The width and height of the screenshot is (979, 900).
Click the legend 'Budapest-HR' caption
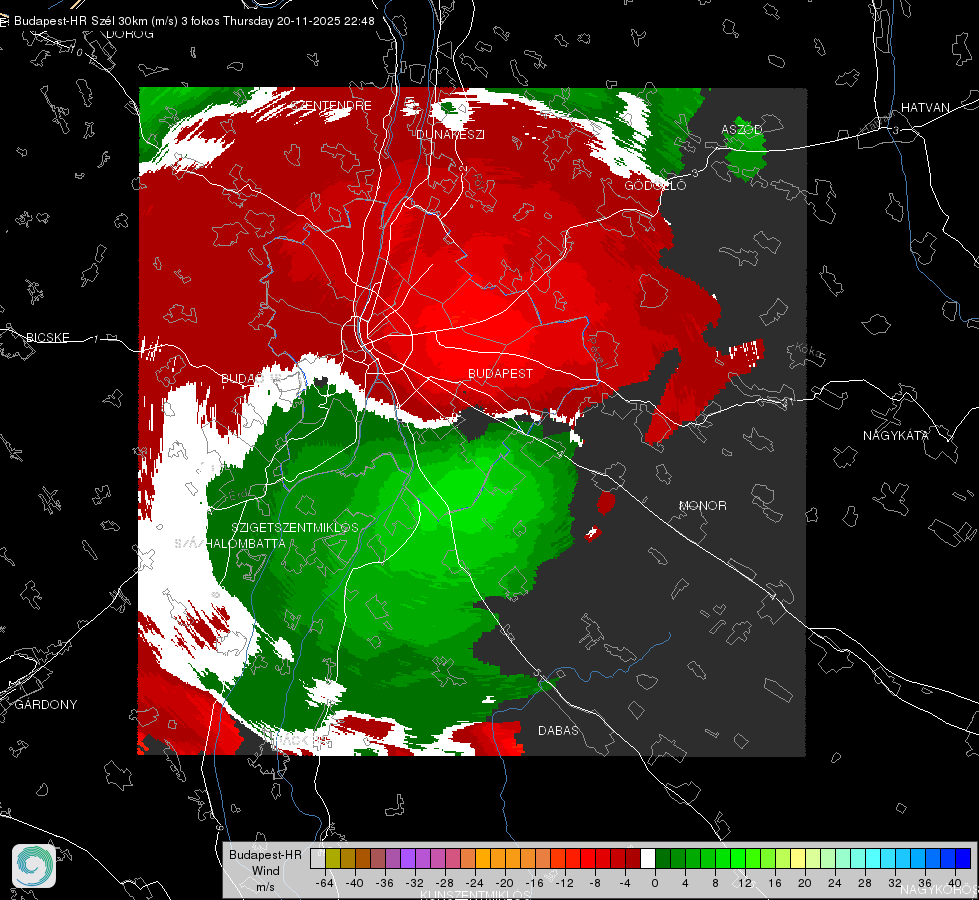click(265, 855)
